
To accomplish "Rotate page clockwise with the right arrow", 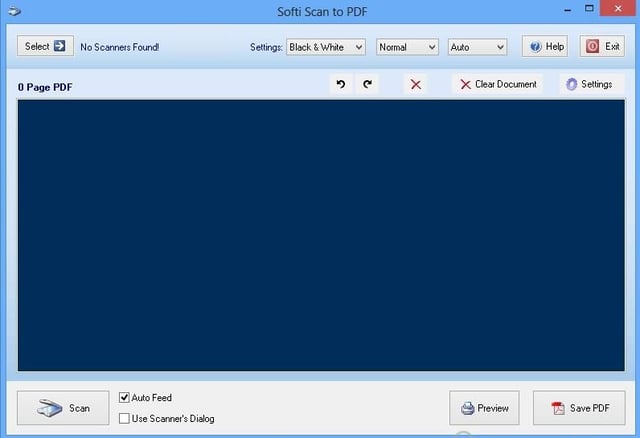I will [x=367, y=84].
